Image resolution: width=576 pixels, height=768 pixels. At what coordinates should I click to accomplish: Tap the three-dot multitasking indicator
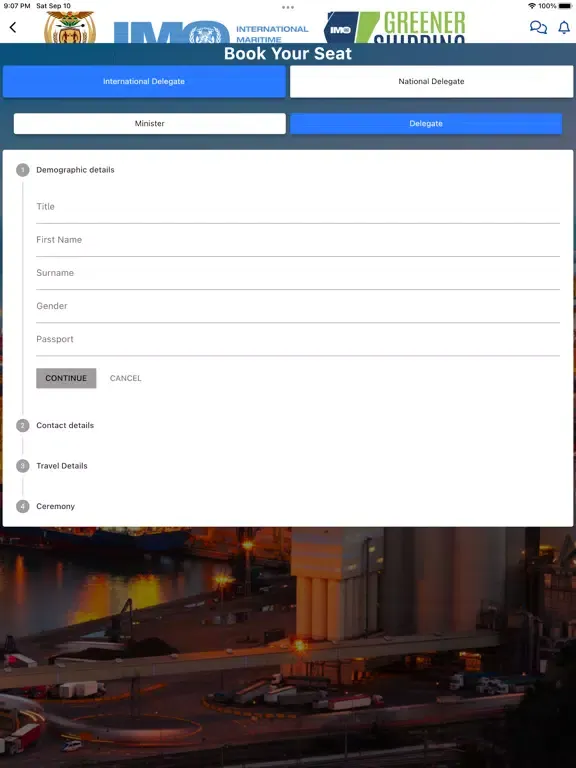coord(288,7)
